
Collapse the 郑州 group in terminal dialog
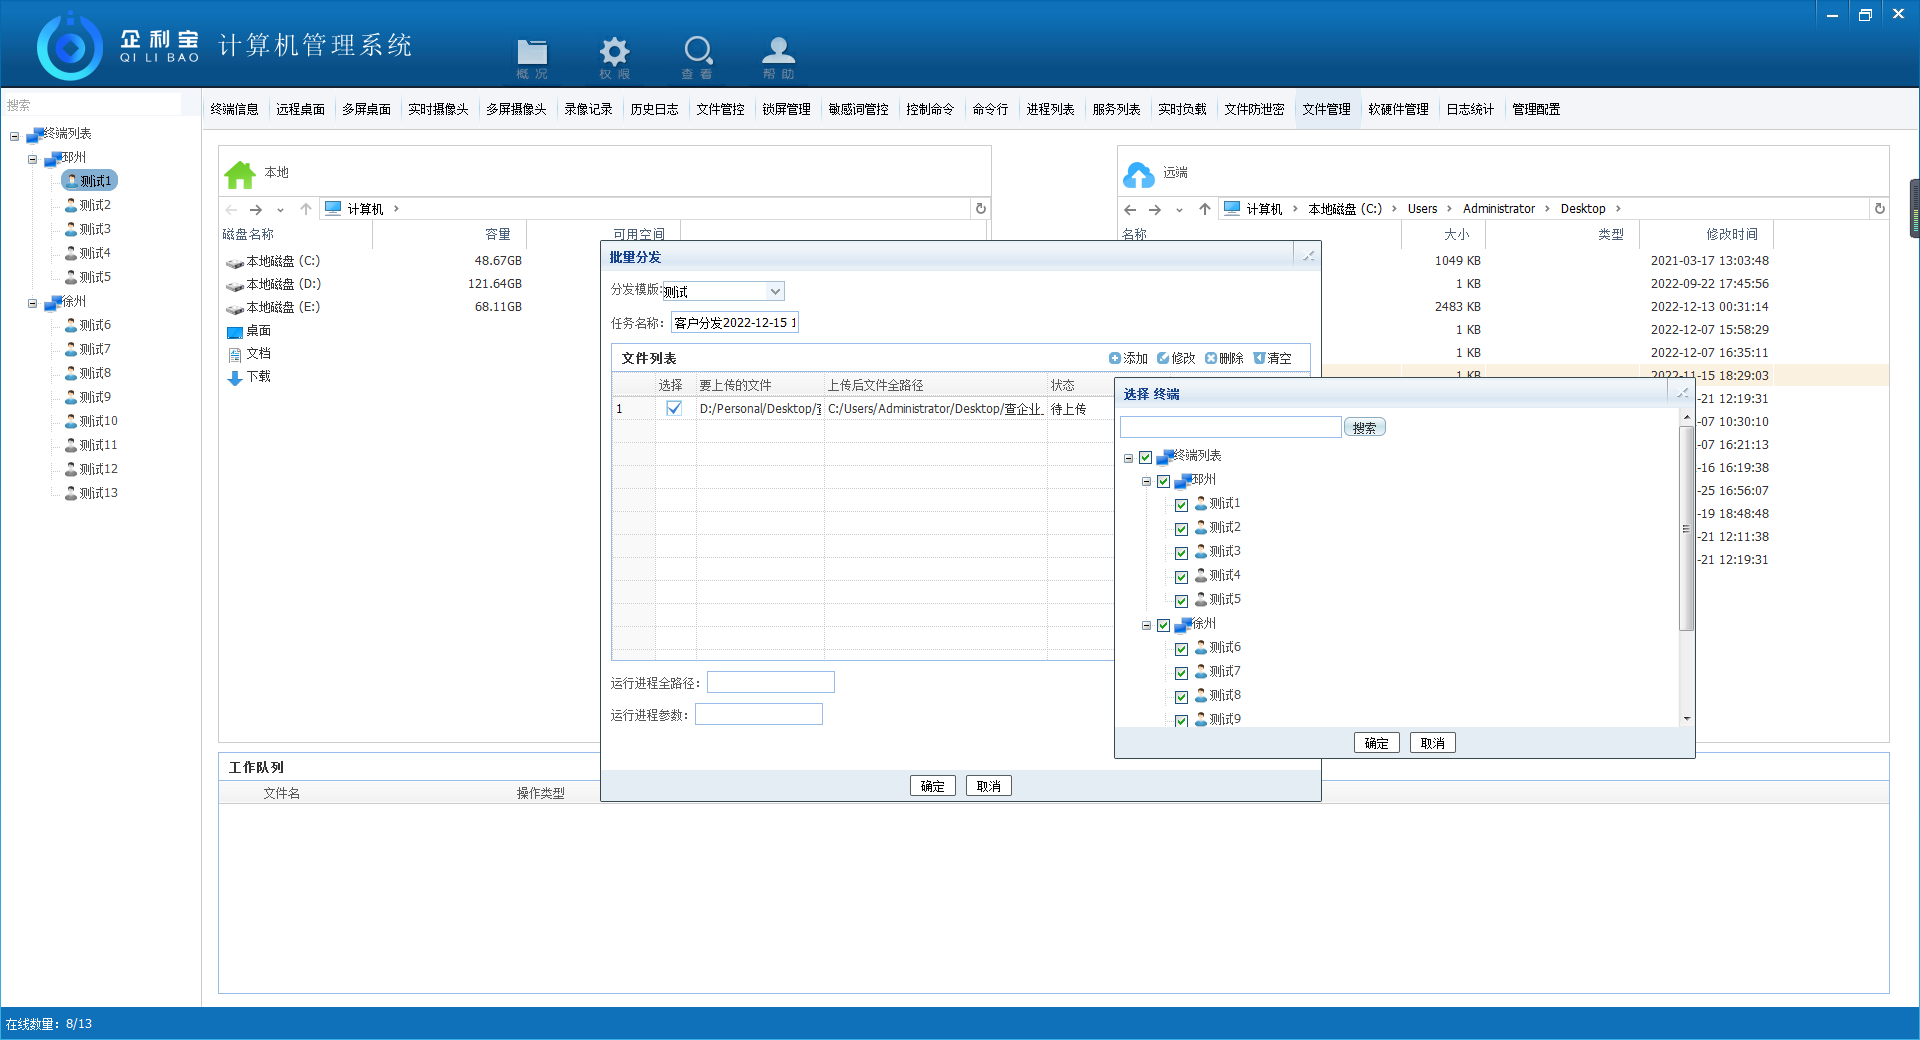click(1146, 481)
